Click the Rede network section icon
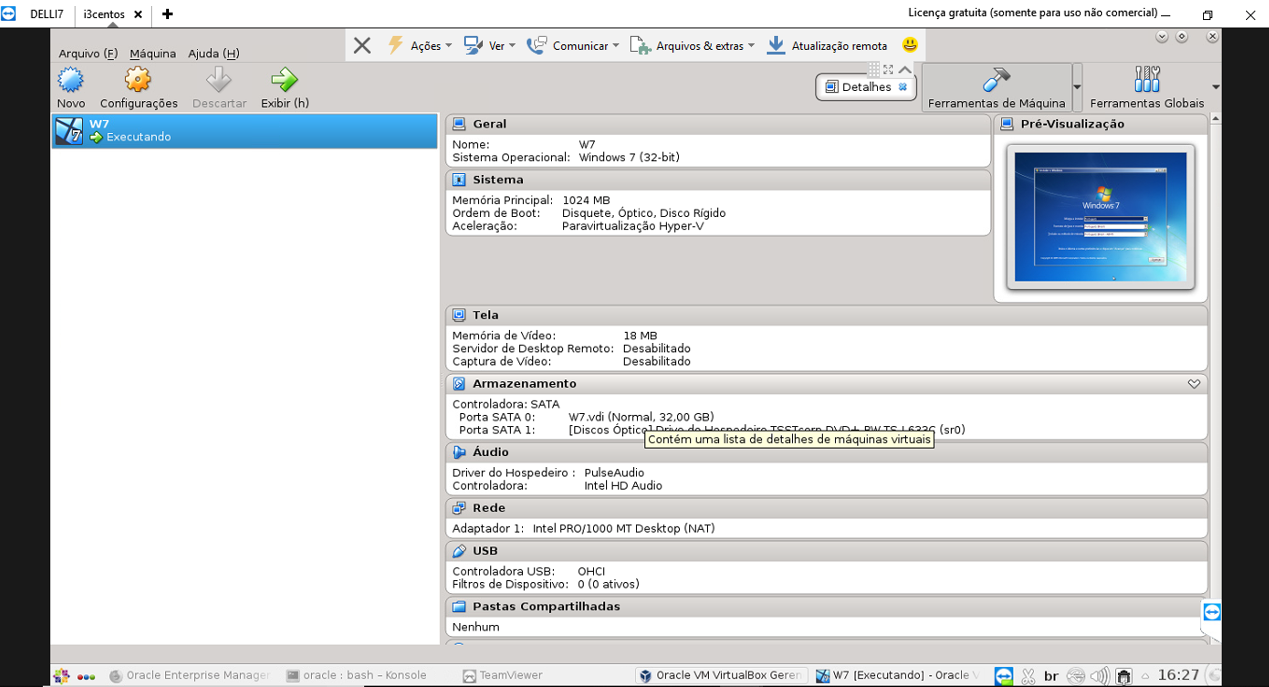This screenshot has width=1269, height=687. click(459, 508)
